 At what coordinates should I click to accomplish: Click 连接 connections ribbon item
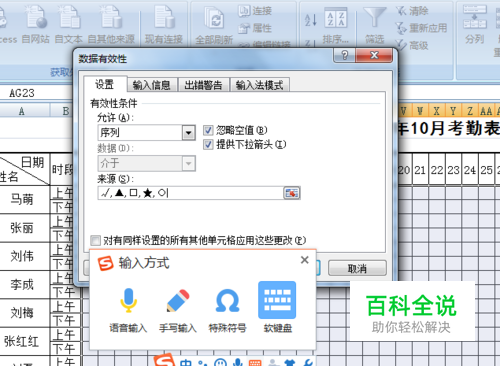(x=255, y=11)
